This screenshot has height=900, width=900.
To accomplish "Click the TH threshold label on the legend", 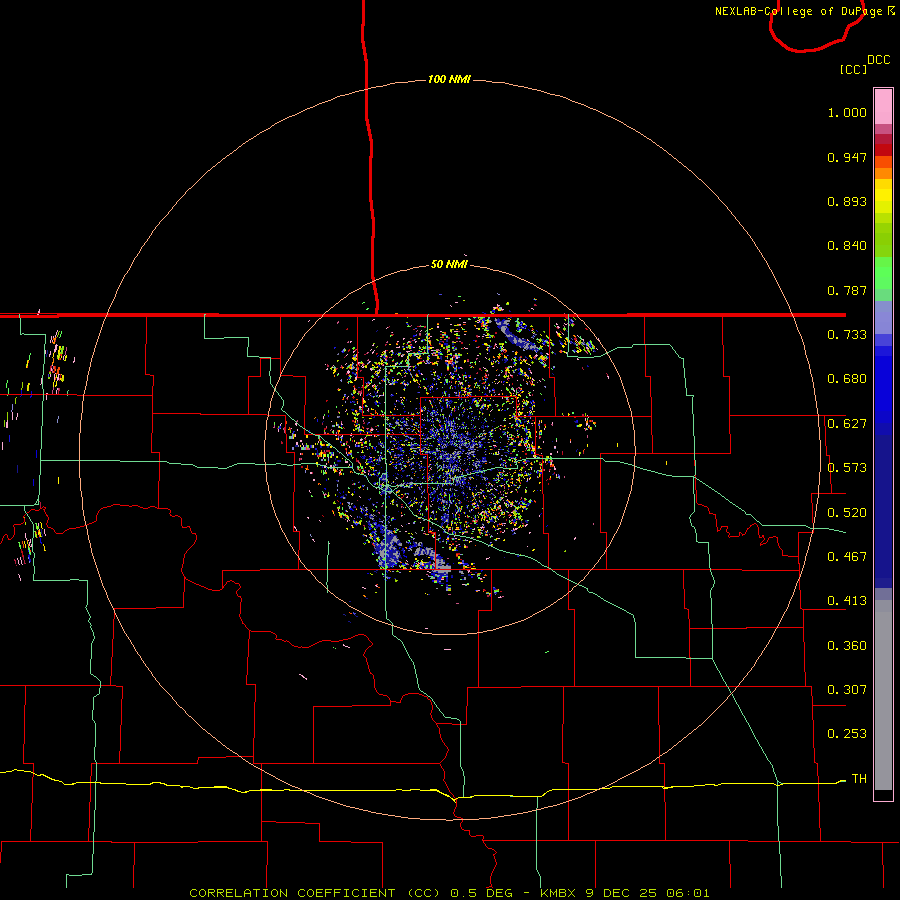I will click(x=859, y=779).
